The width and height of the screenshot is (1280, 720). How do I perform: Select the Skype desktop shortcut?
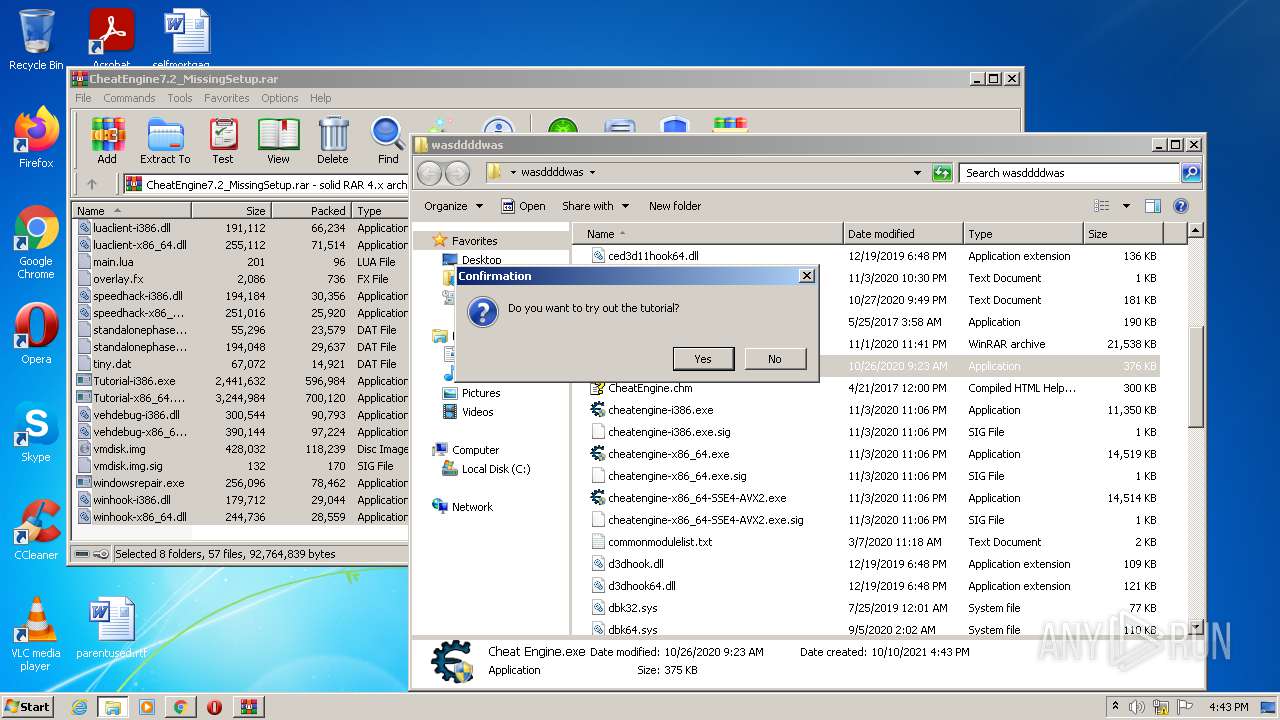36,432
